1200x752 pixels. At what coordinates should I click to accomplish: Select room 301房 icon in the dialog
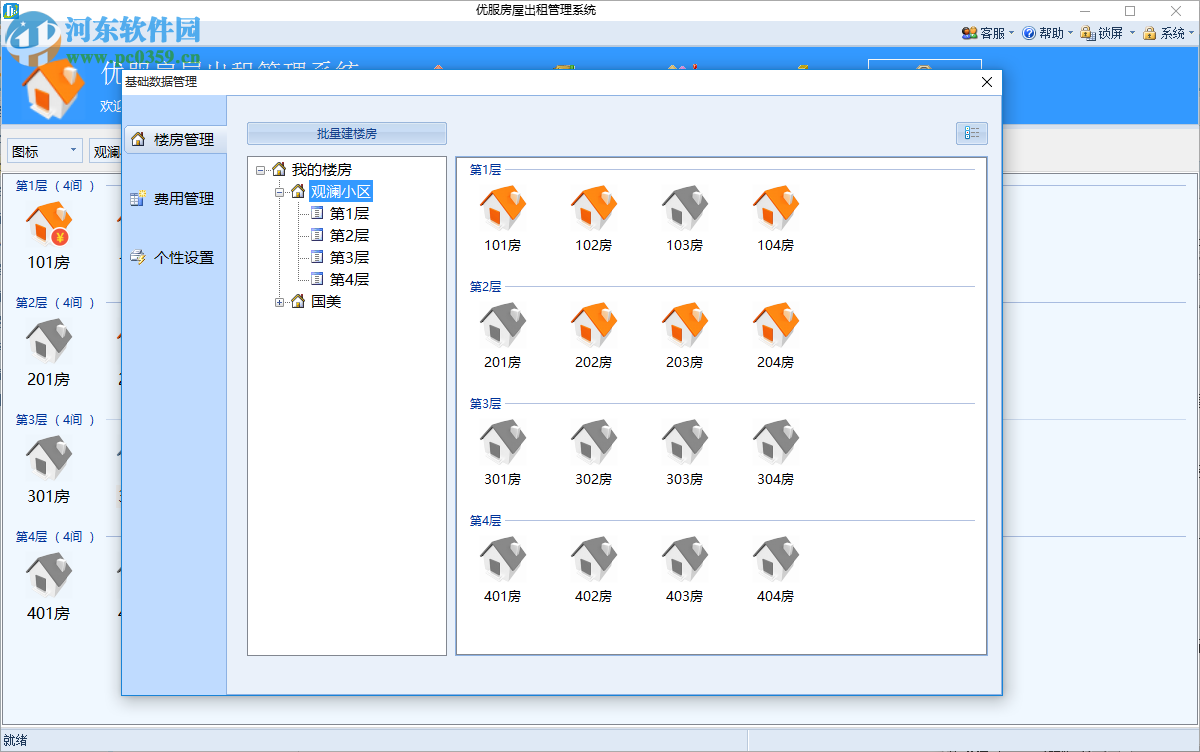[x=503, y=443]
